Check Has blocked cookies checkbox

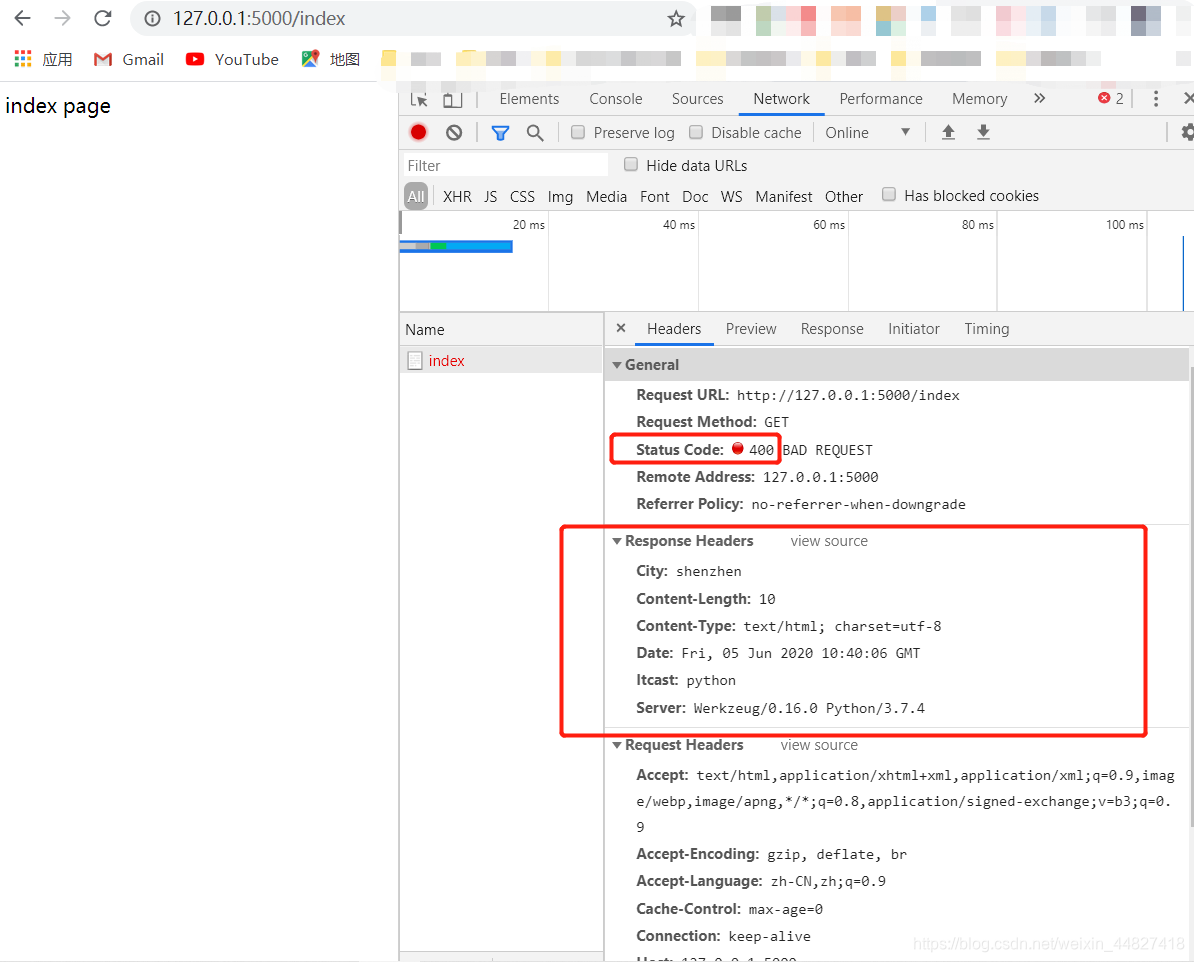[x=889, y=194]
